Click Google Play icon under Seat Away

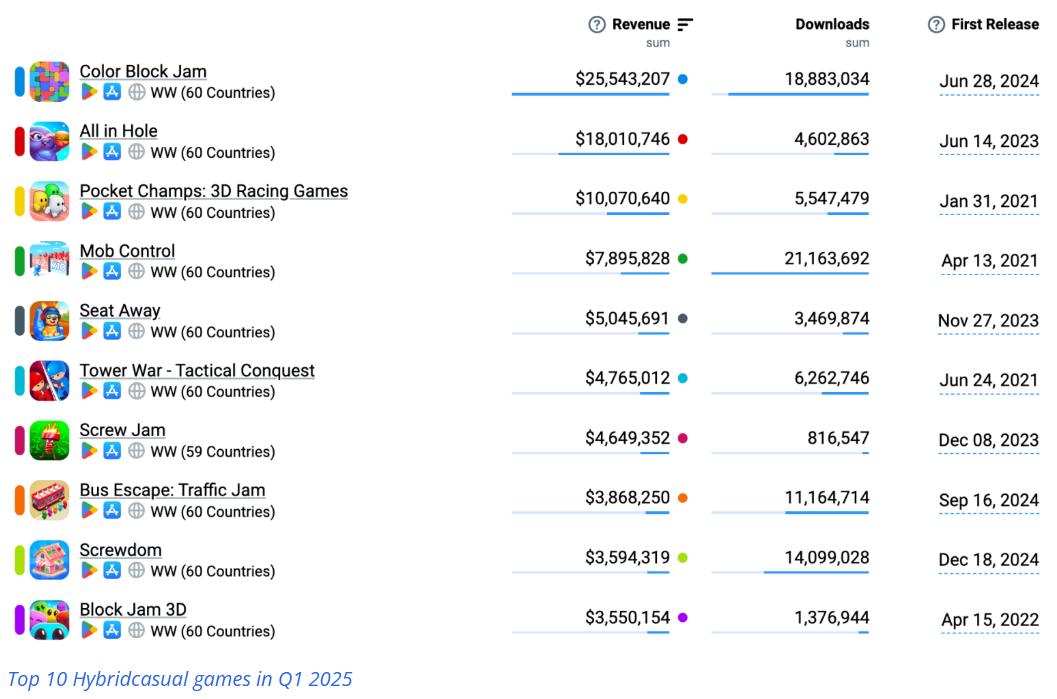[x=89, y=332]
